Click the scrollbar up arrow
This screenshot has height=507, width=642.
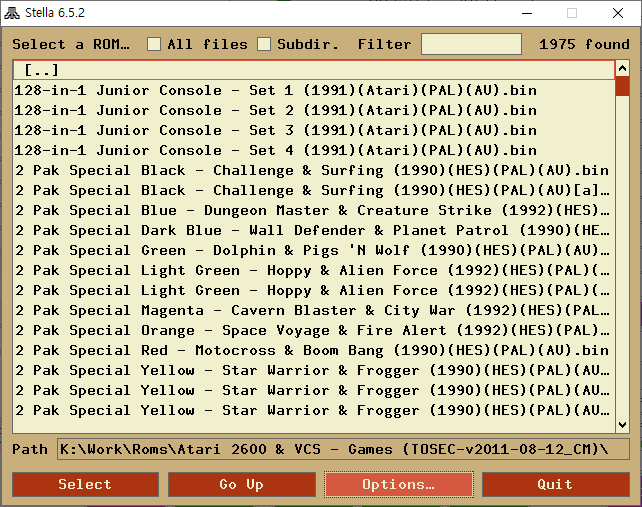click(x=622, y=68)
